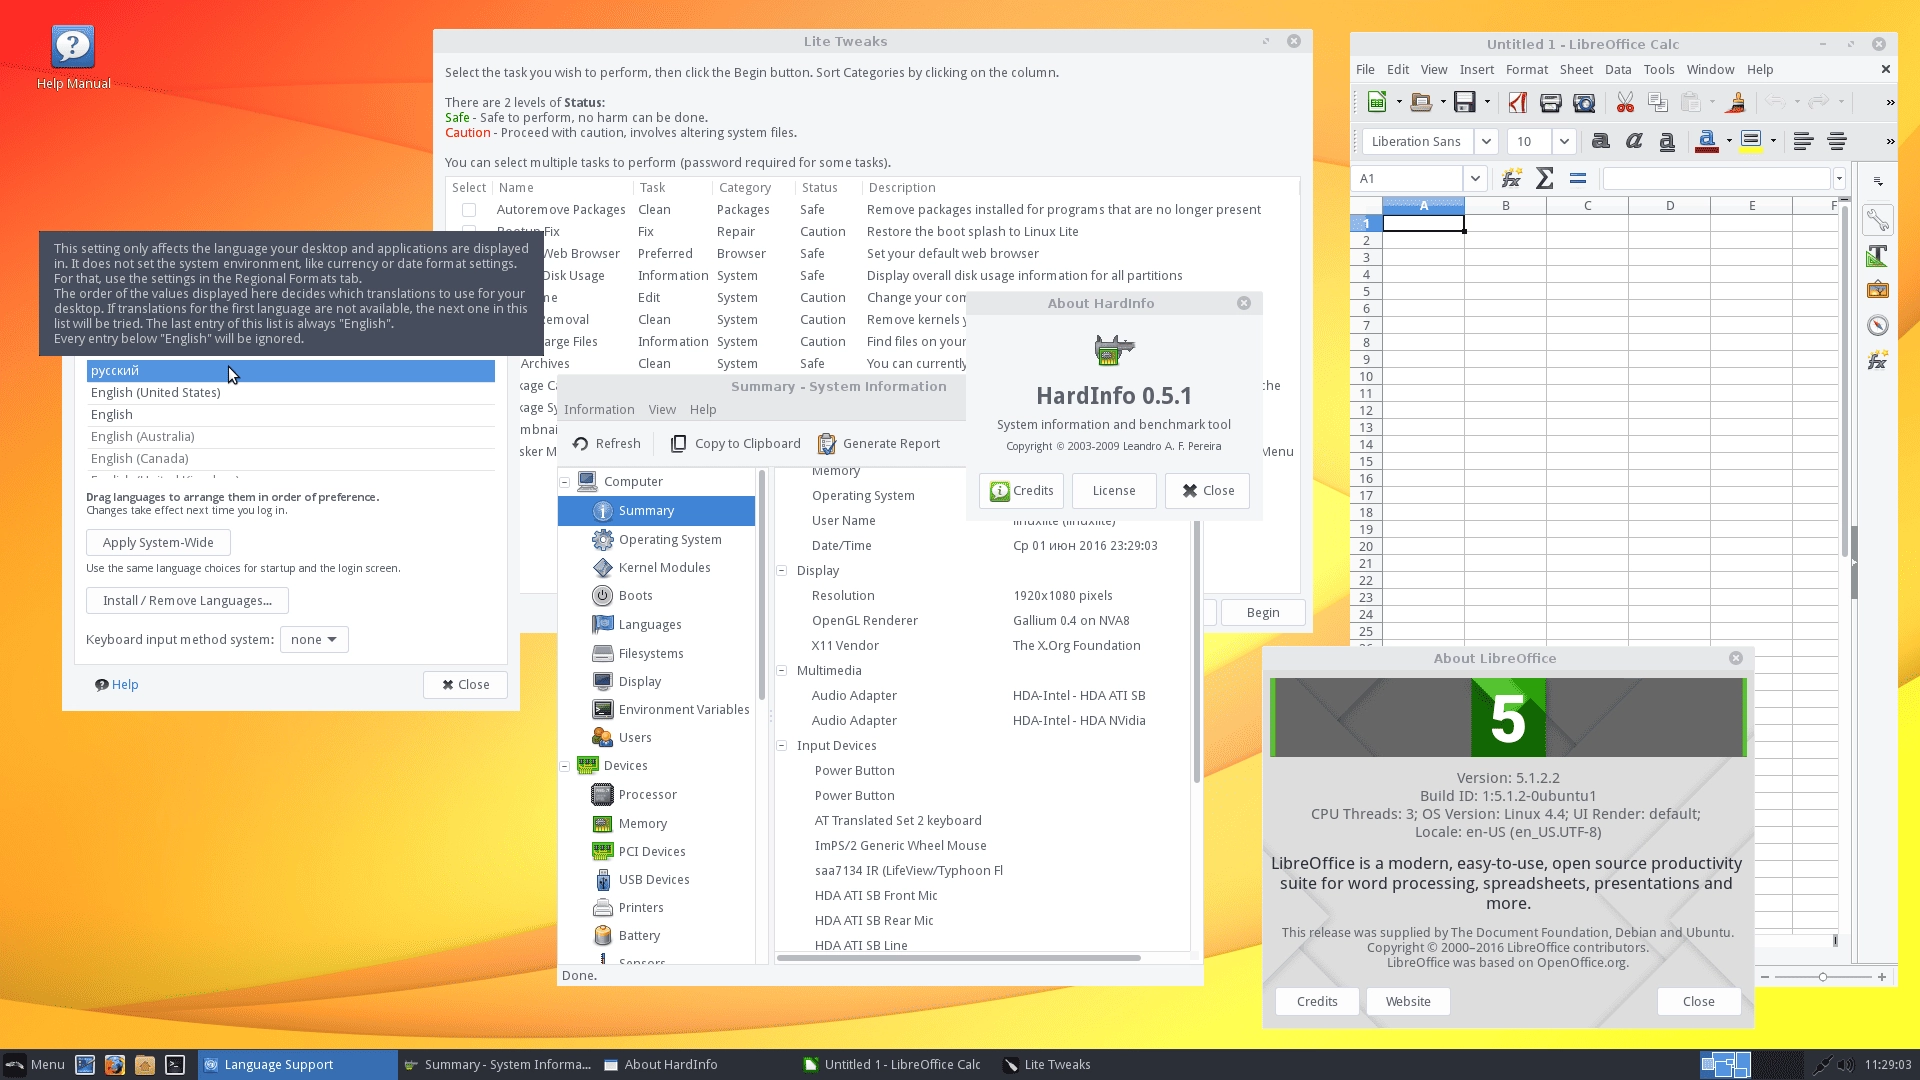Launch Firefox from the taskbar
Screen dimensions: 1920x1080
point(115,1064)
